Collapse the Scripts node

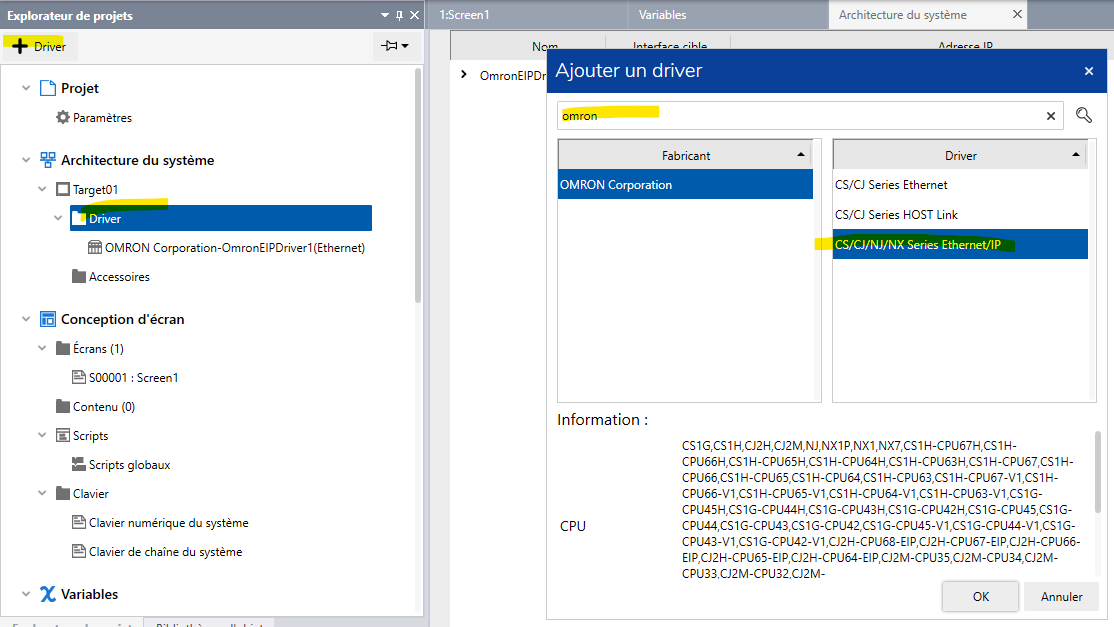tap(42, 435)
